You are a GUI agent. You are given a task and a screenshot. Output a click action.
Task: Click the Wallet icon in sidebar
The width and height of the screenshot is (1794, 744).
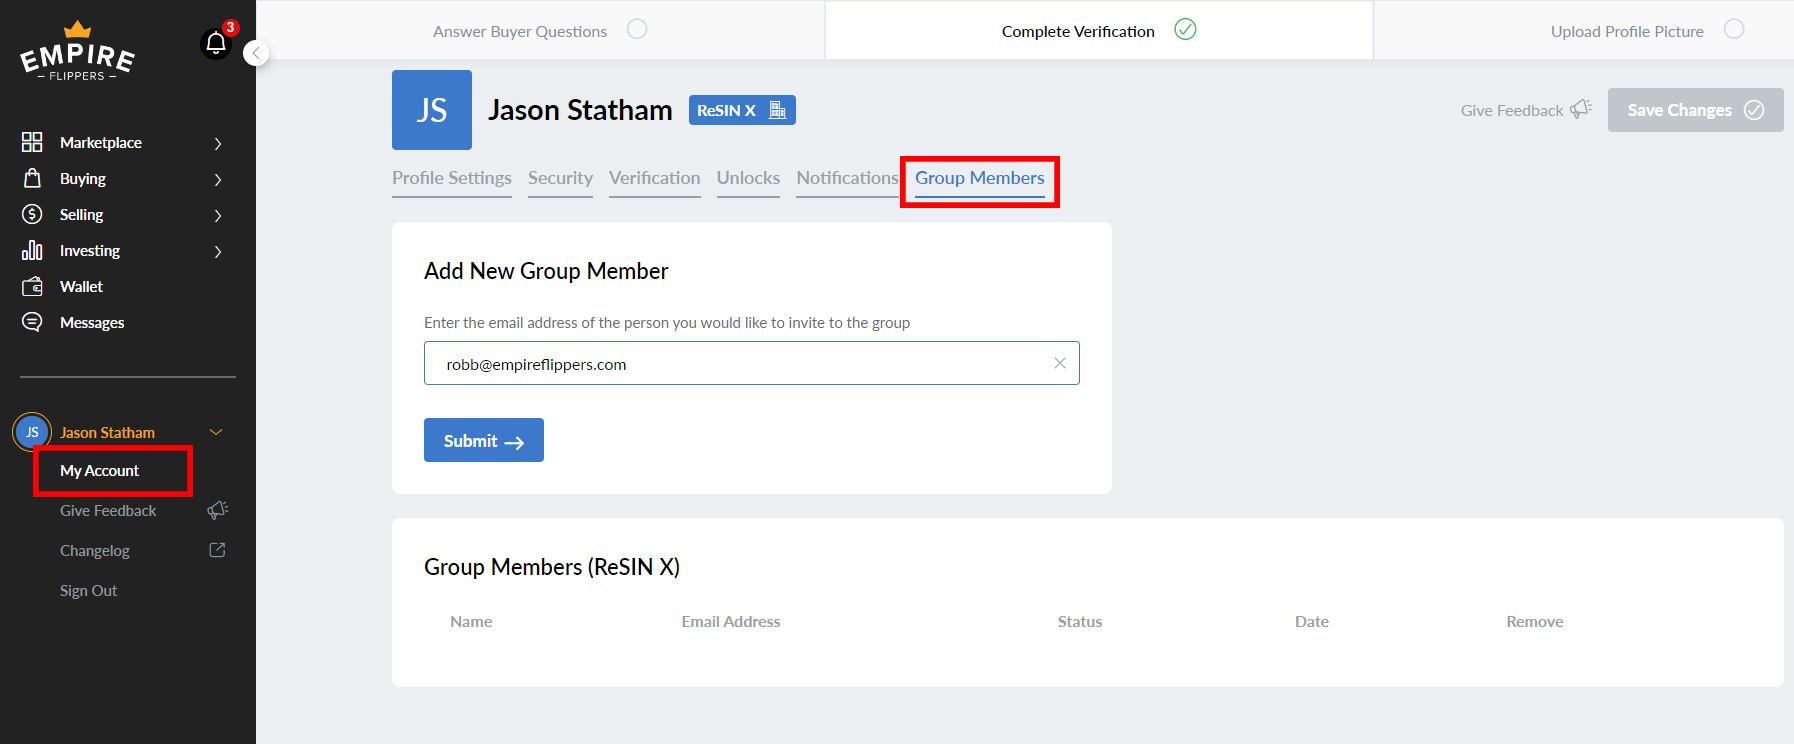(x=32, y=286)
